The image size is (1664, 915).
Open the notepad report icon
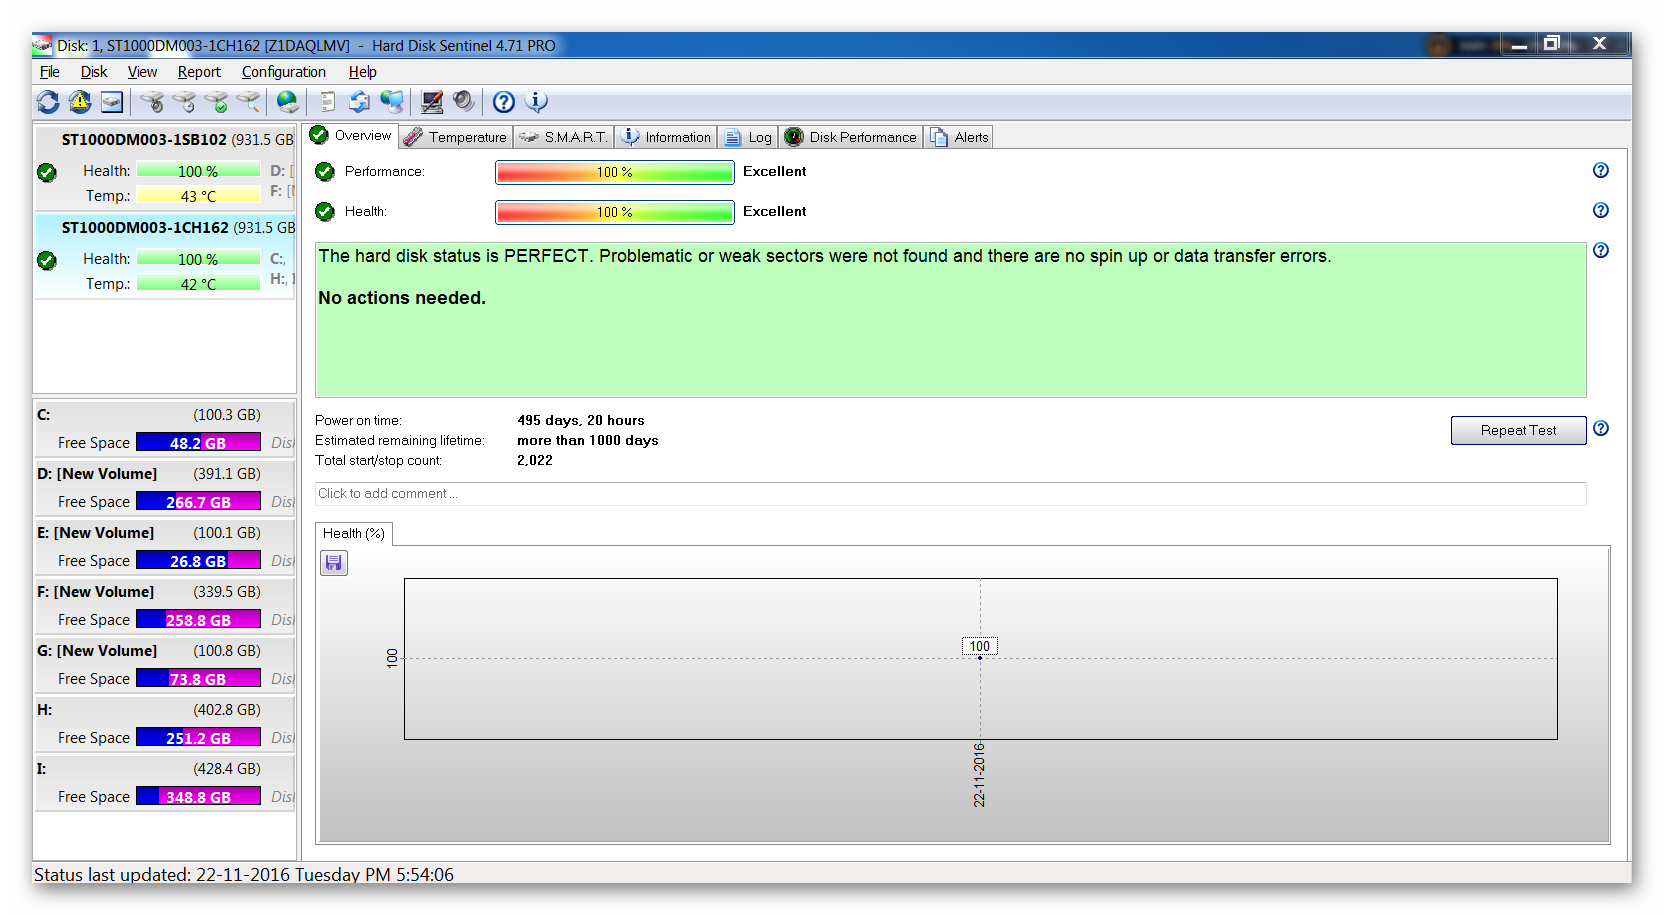(328, 102)
